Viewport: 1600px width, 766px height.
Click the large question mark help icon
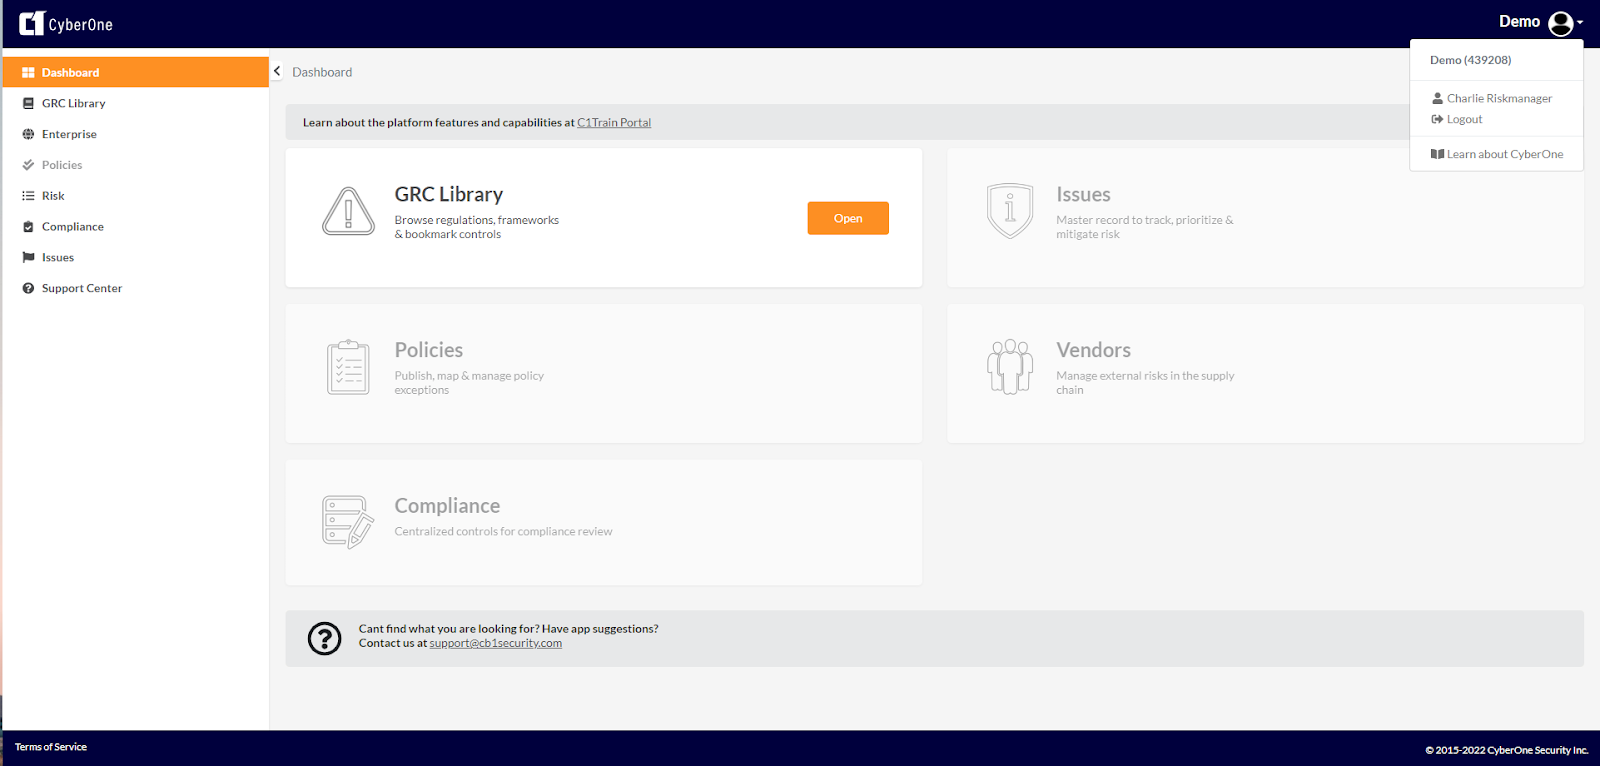click(324, 638)
